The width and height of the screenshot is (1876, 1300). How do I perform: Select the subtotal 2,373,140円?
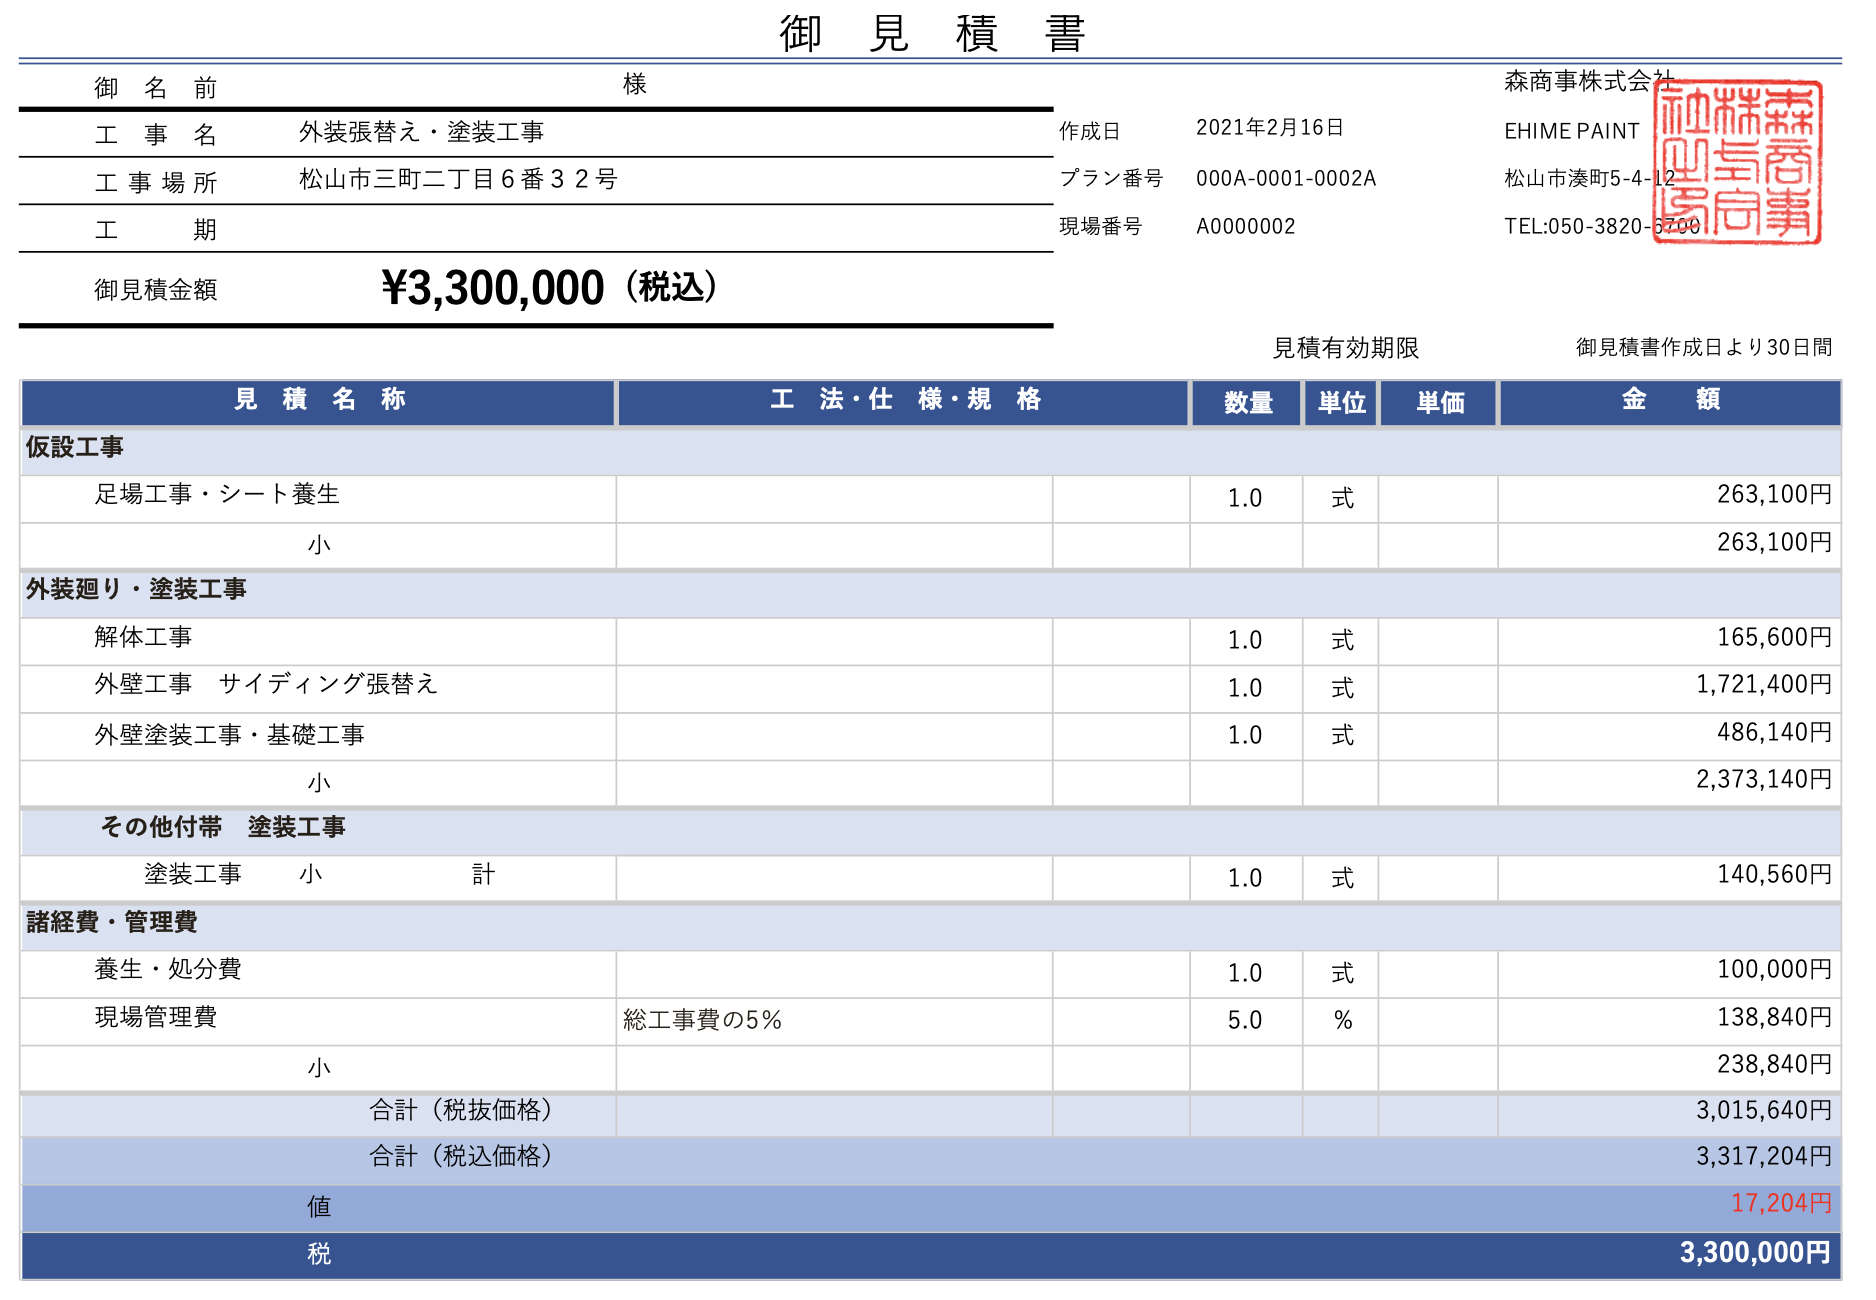coord(1764,779)
